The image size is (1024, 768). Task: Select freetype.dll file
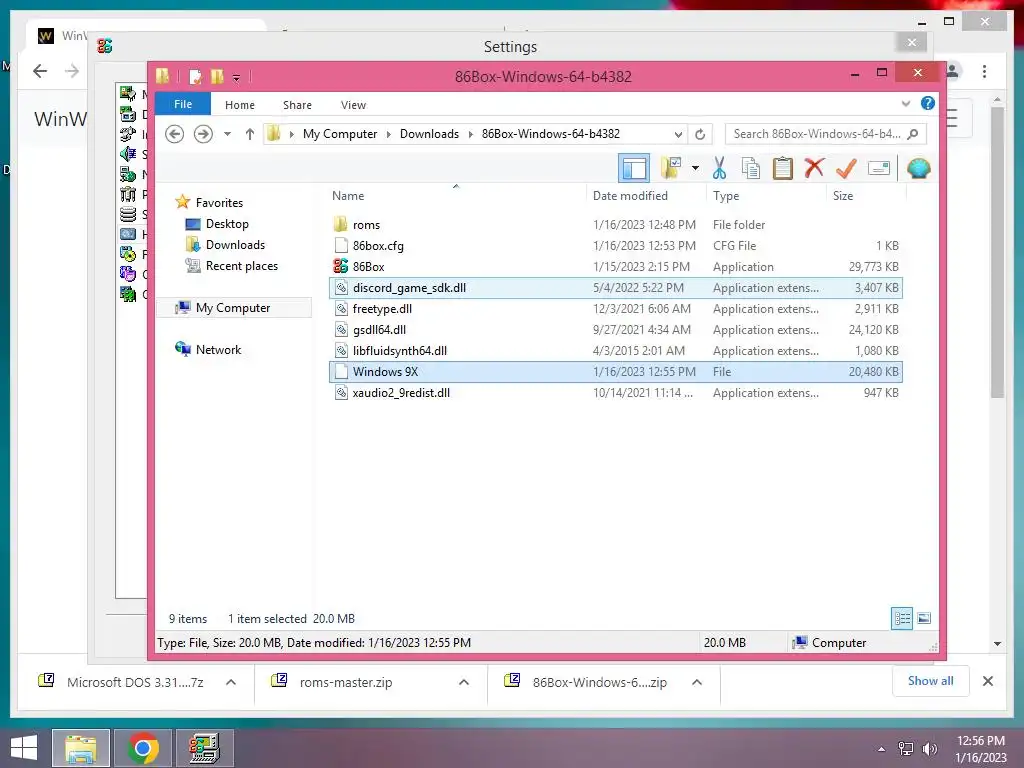click(616, 309)
